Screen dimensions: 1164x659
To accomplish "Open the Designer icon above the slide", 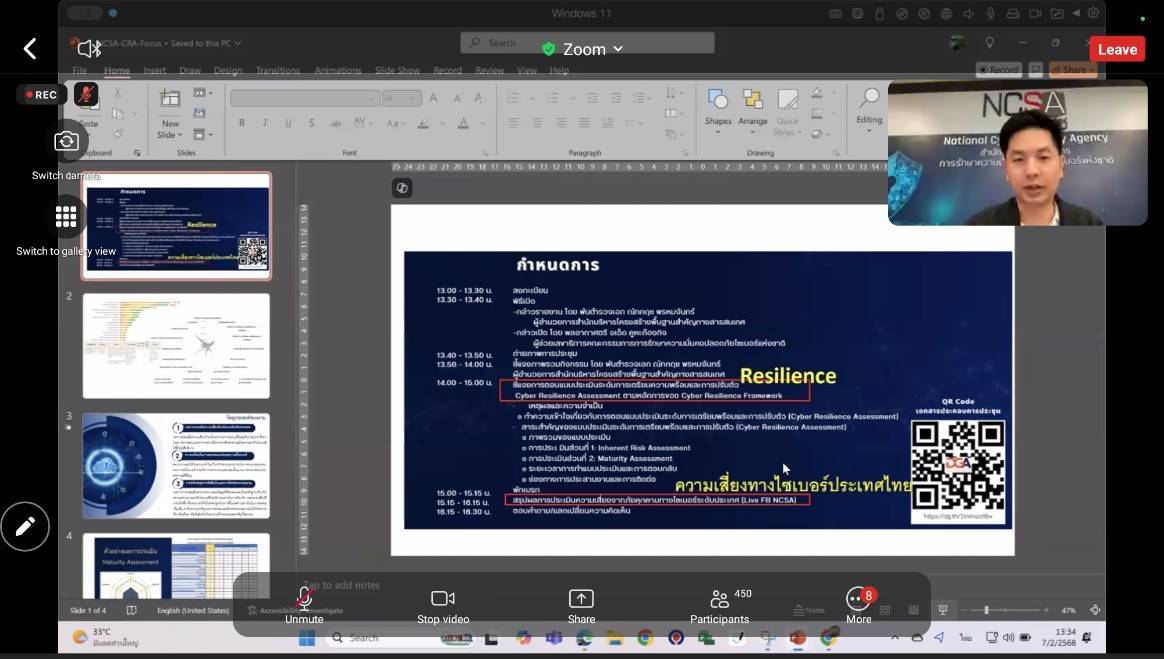I will (x=402, y=188).
